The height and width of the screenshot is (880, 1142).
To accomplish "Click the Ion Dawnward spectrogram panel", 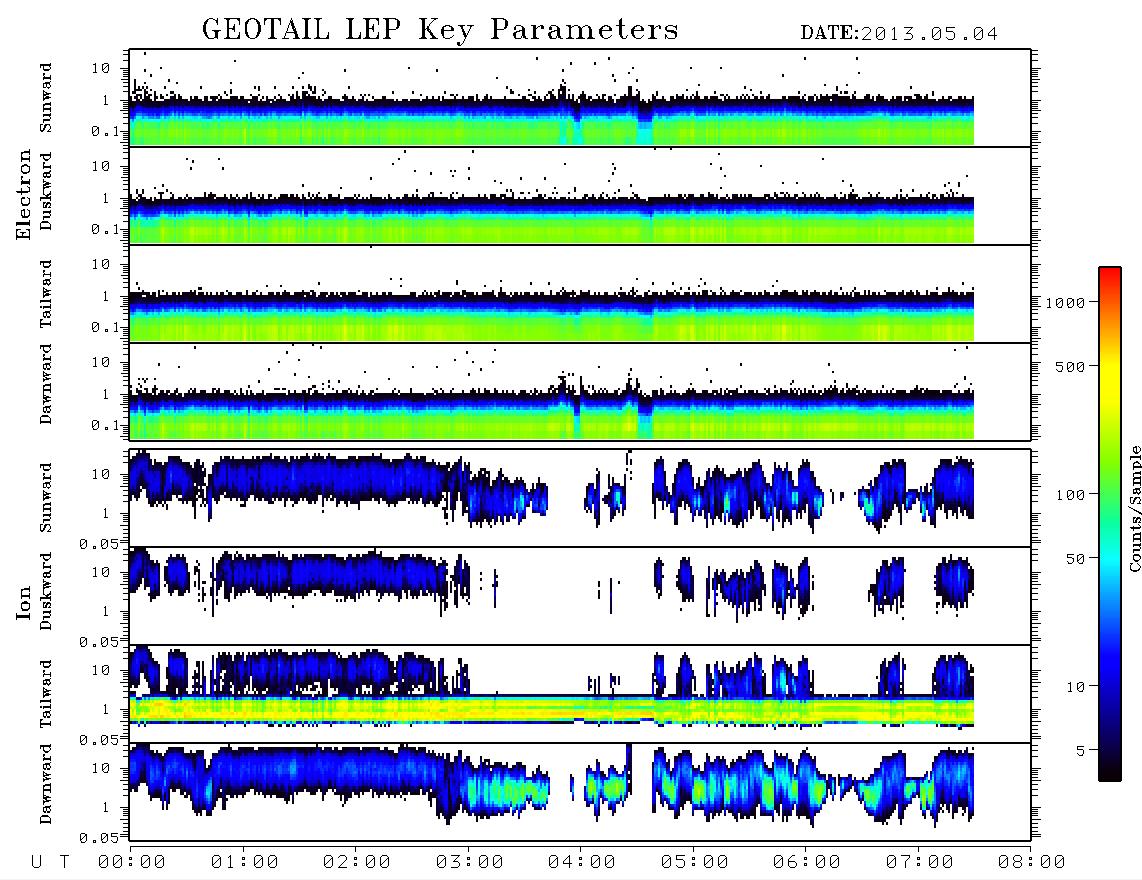I will point(580,792).
